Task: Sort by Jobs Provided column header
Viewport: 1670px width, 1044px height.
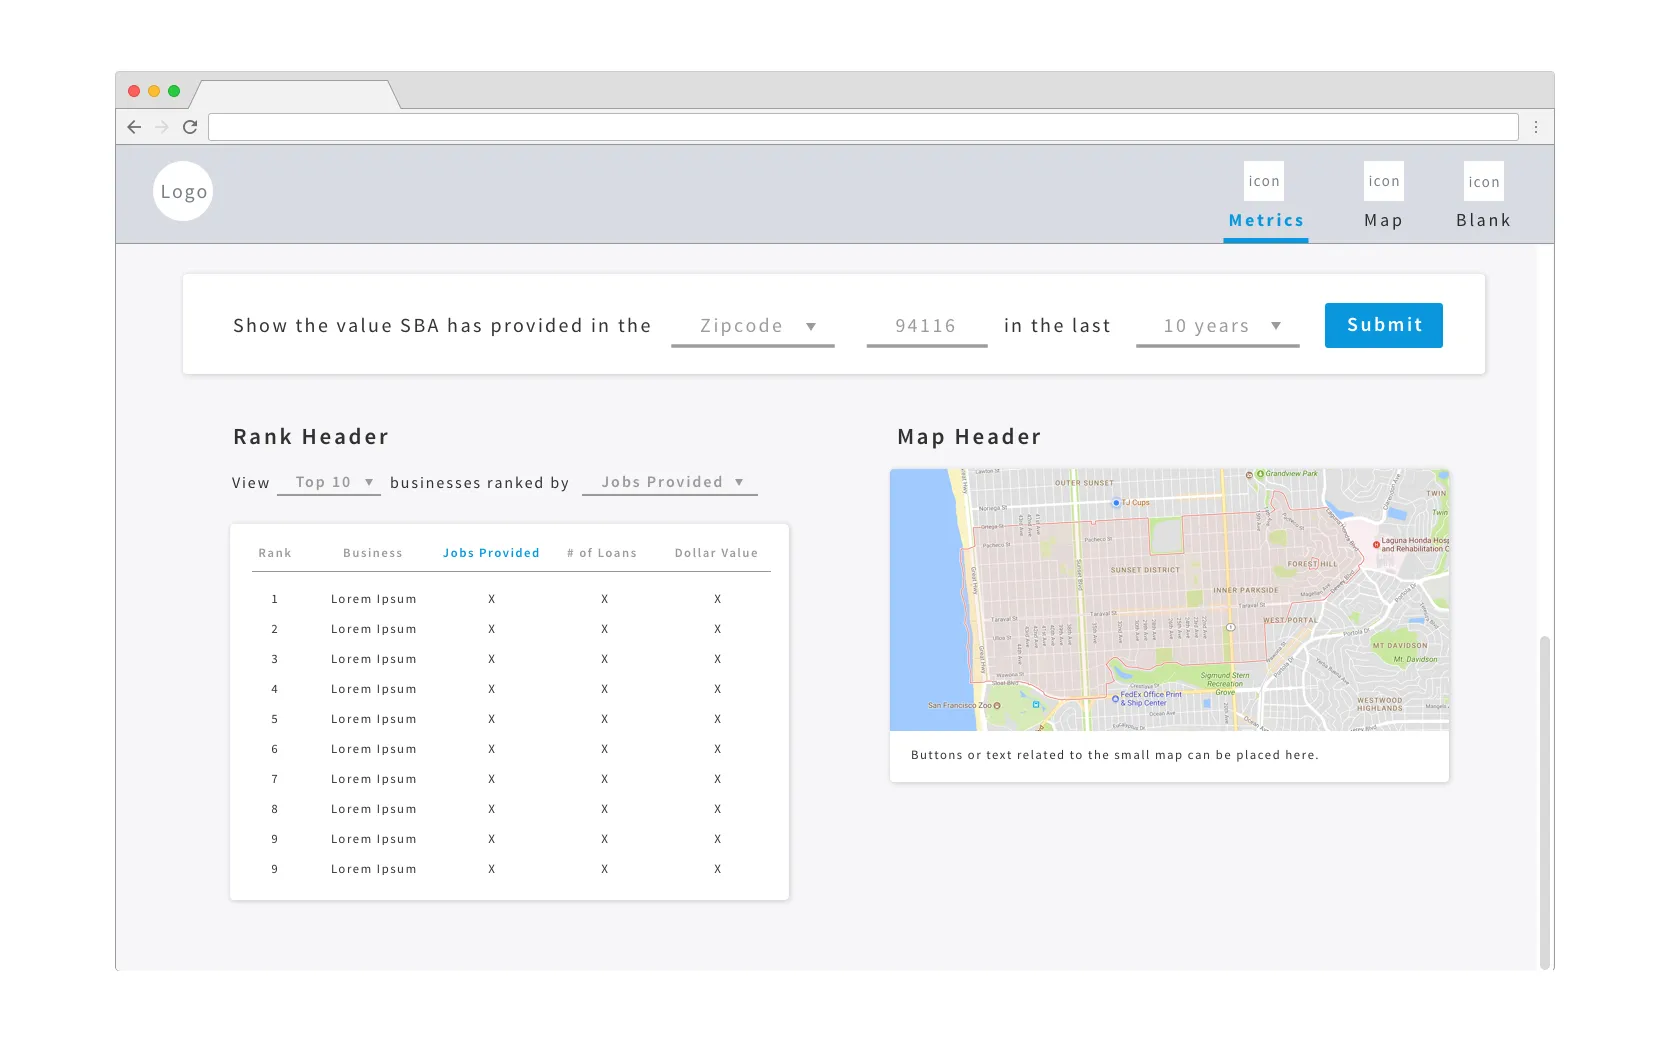Action: coord(491,553)
